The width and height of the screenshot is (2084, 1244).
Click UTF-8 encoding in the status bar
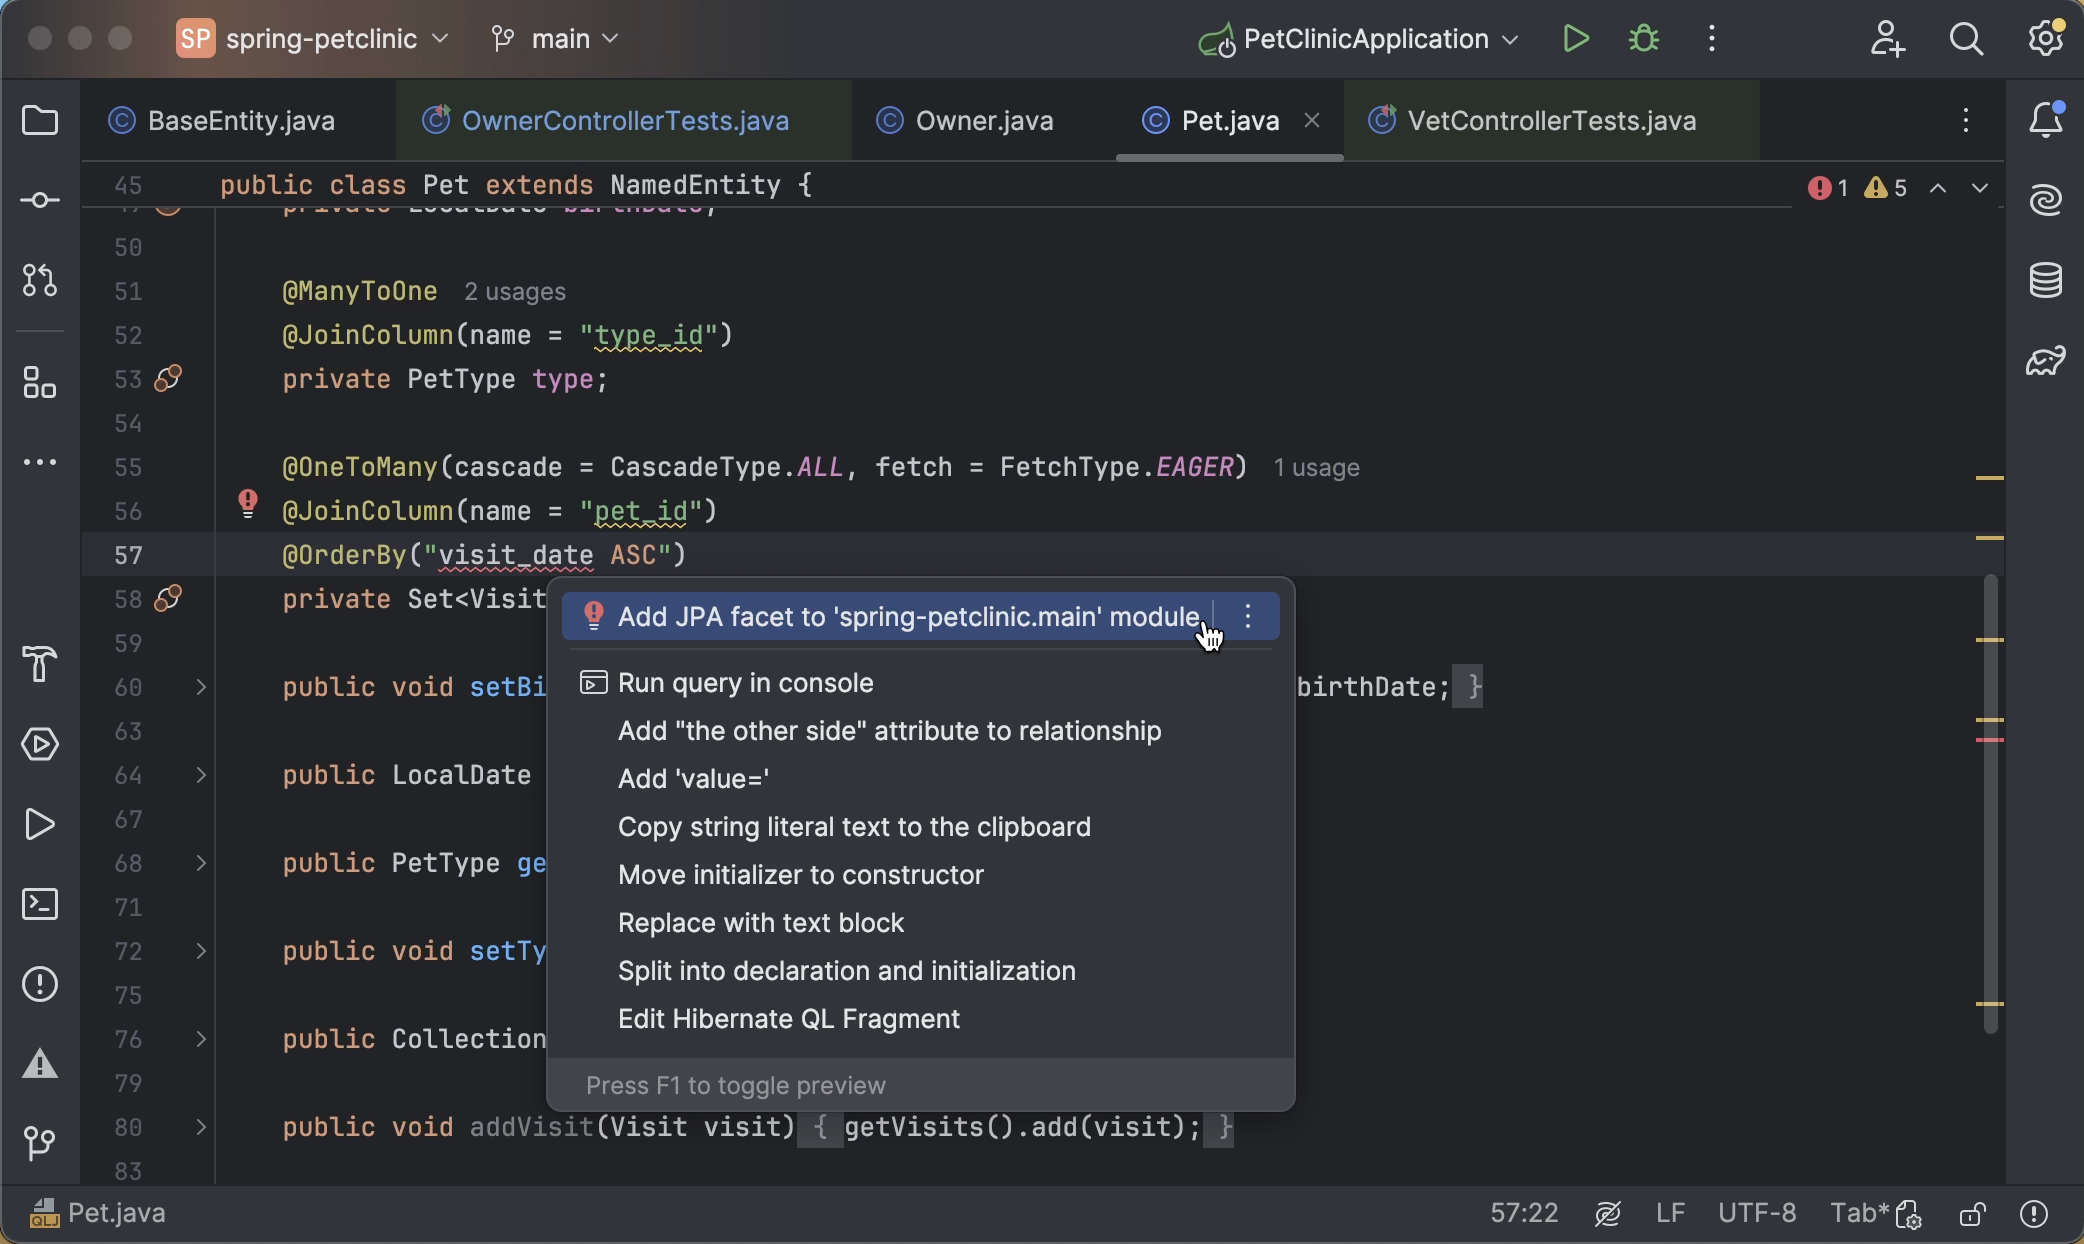[1757, 1213]
